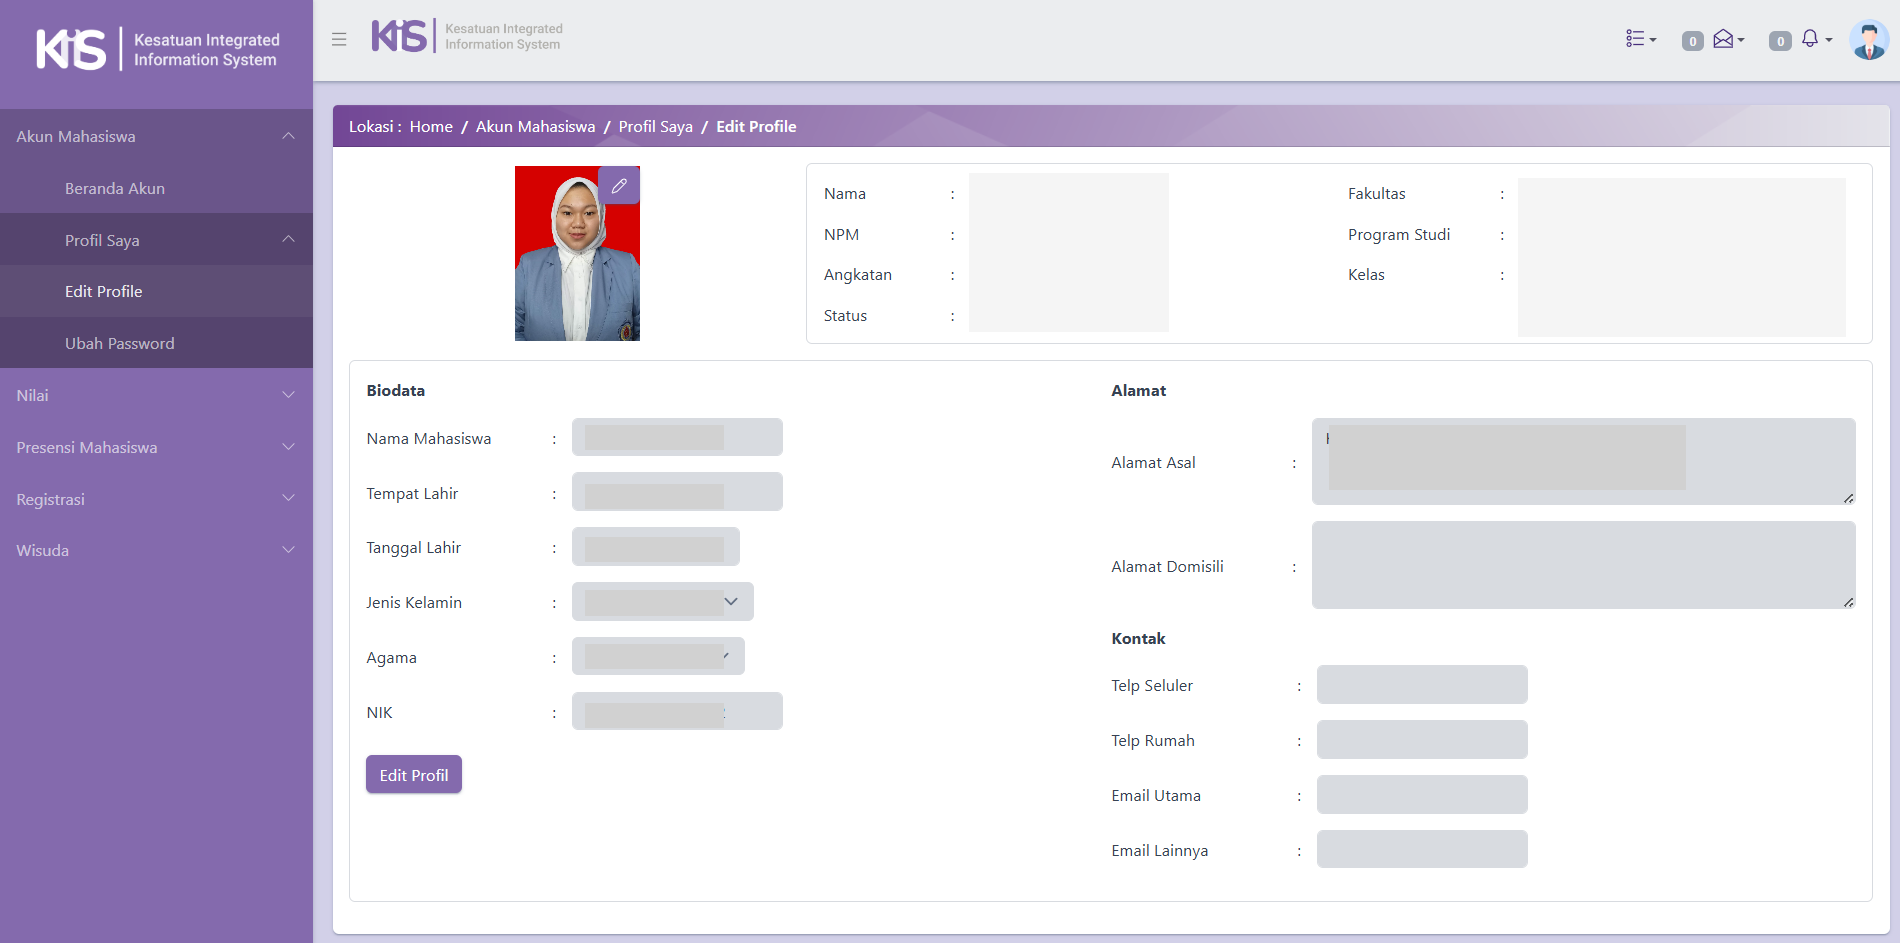This screenshot has height=943, width=1900.
Task: Click the Telp Seluler input field
Action: (x=1421, y=685)
